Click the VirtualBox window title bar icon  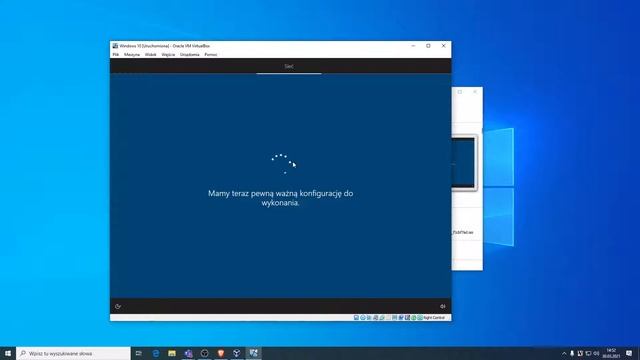pyautogui.click(x=116, y=46)
